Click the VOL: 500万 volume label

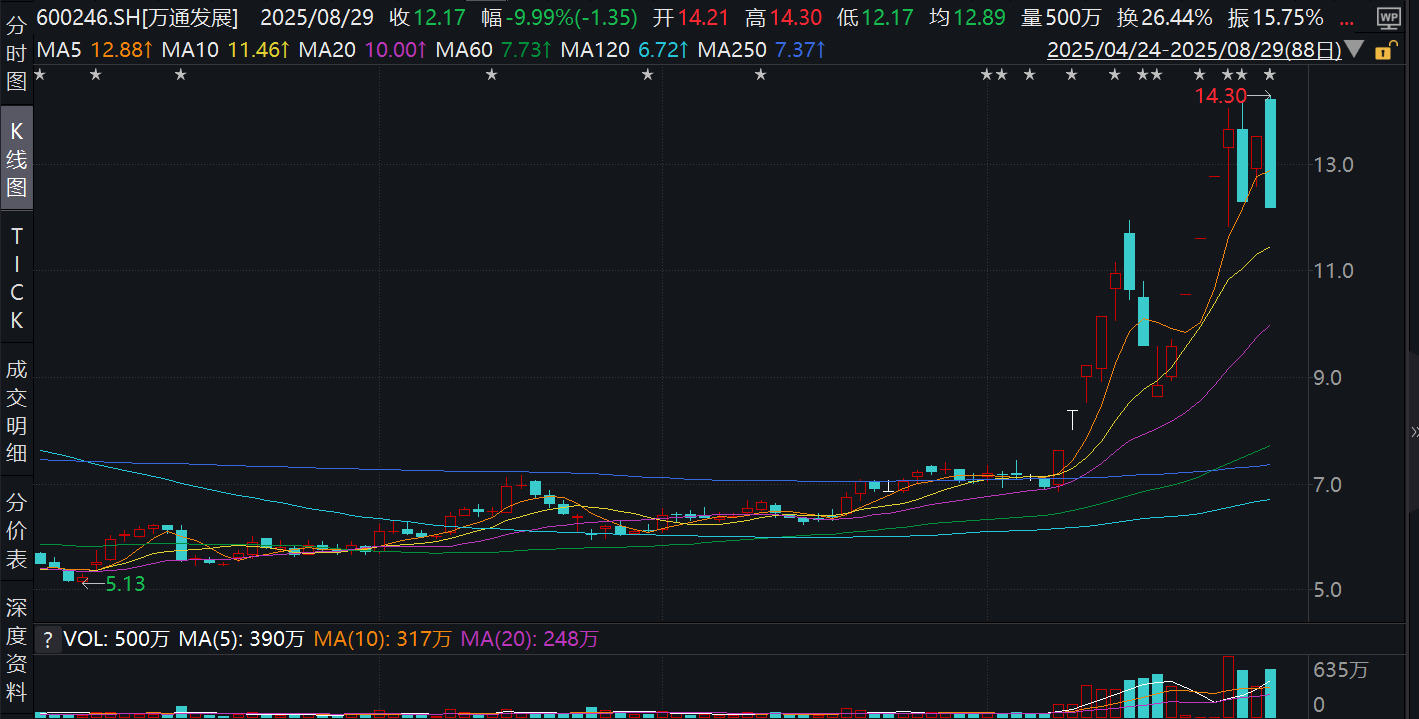tap(117, 638)
